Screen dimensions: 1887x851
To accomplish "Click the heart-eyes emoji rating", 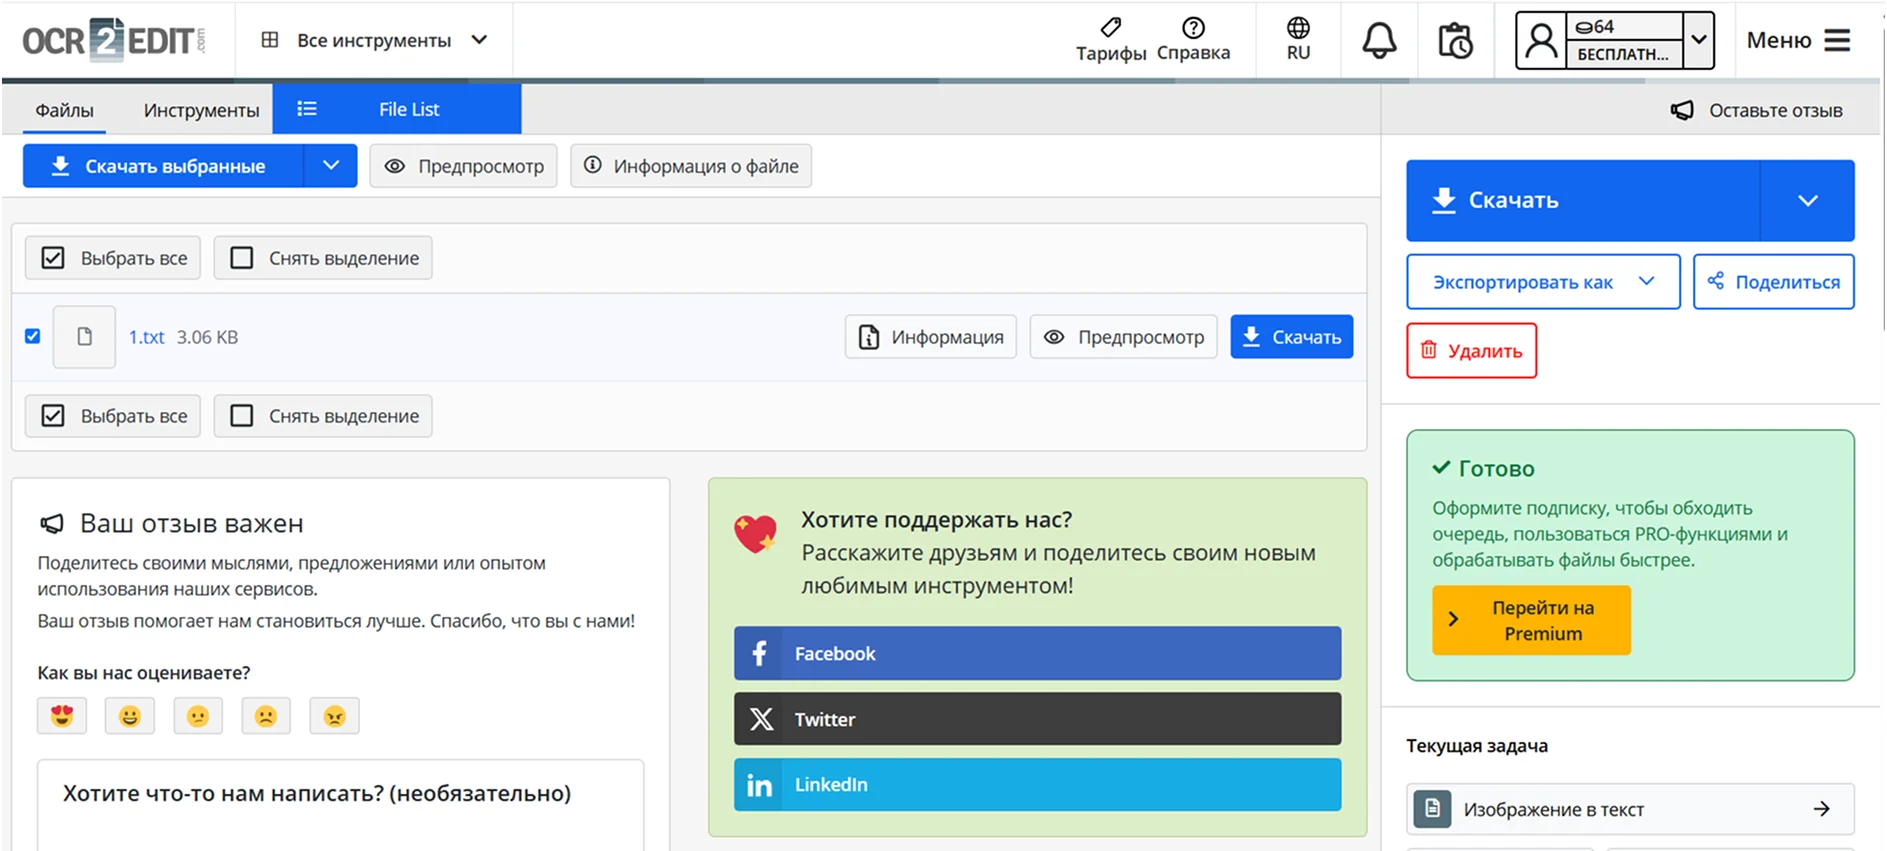I will [x=62, y=716].
